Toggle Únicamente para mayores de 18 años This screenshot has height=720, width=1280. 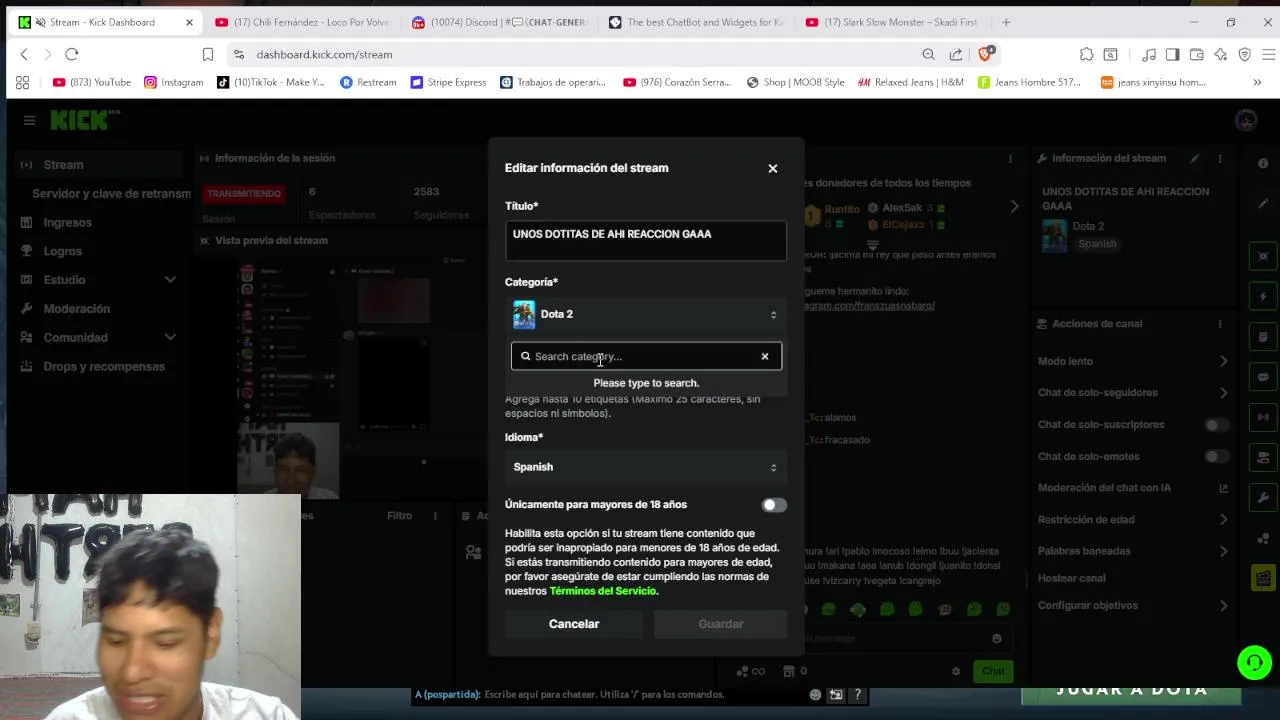[774, 505]
